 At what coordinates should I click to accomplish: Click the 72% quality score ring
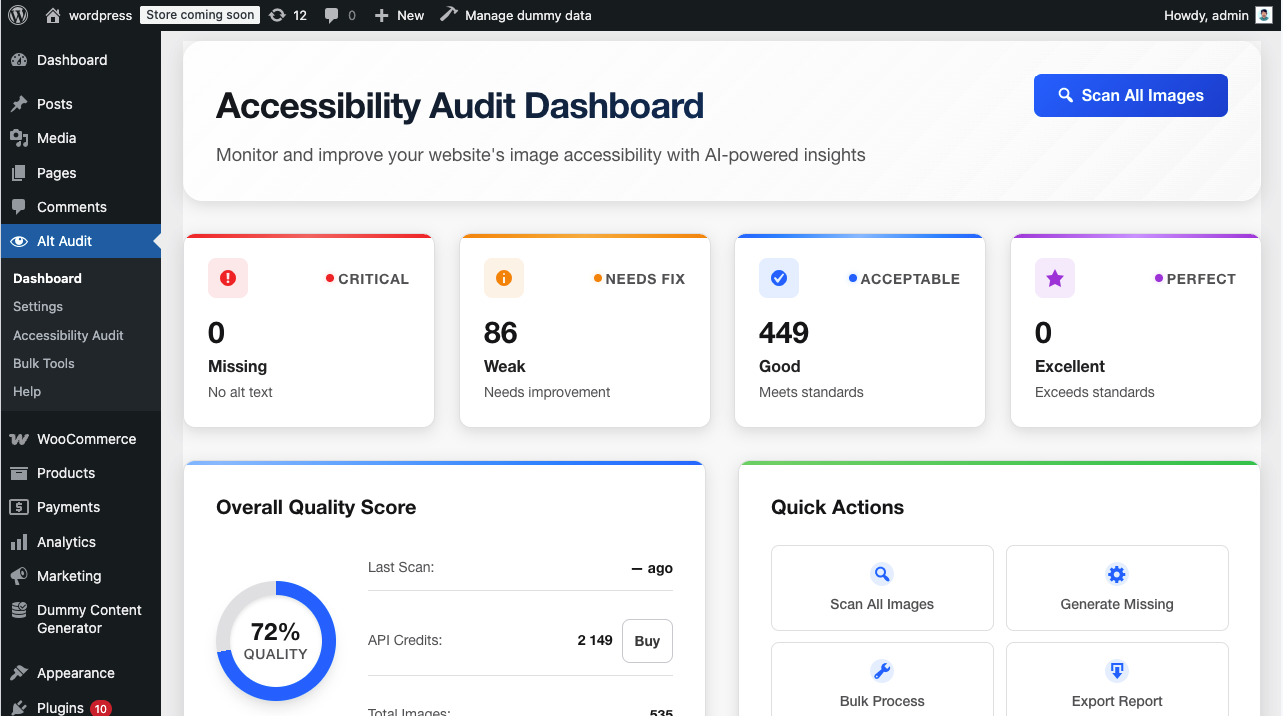(x=275, y=641)
